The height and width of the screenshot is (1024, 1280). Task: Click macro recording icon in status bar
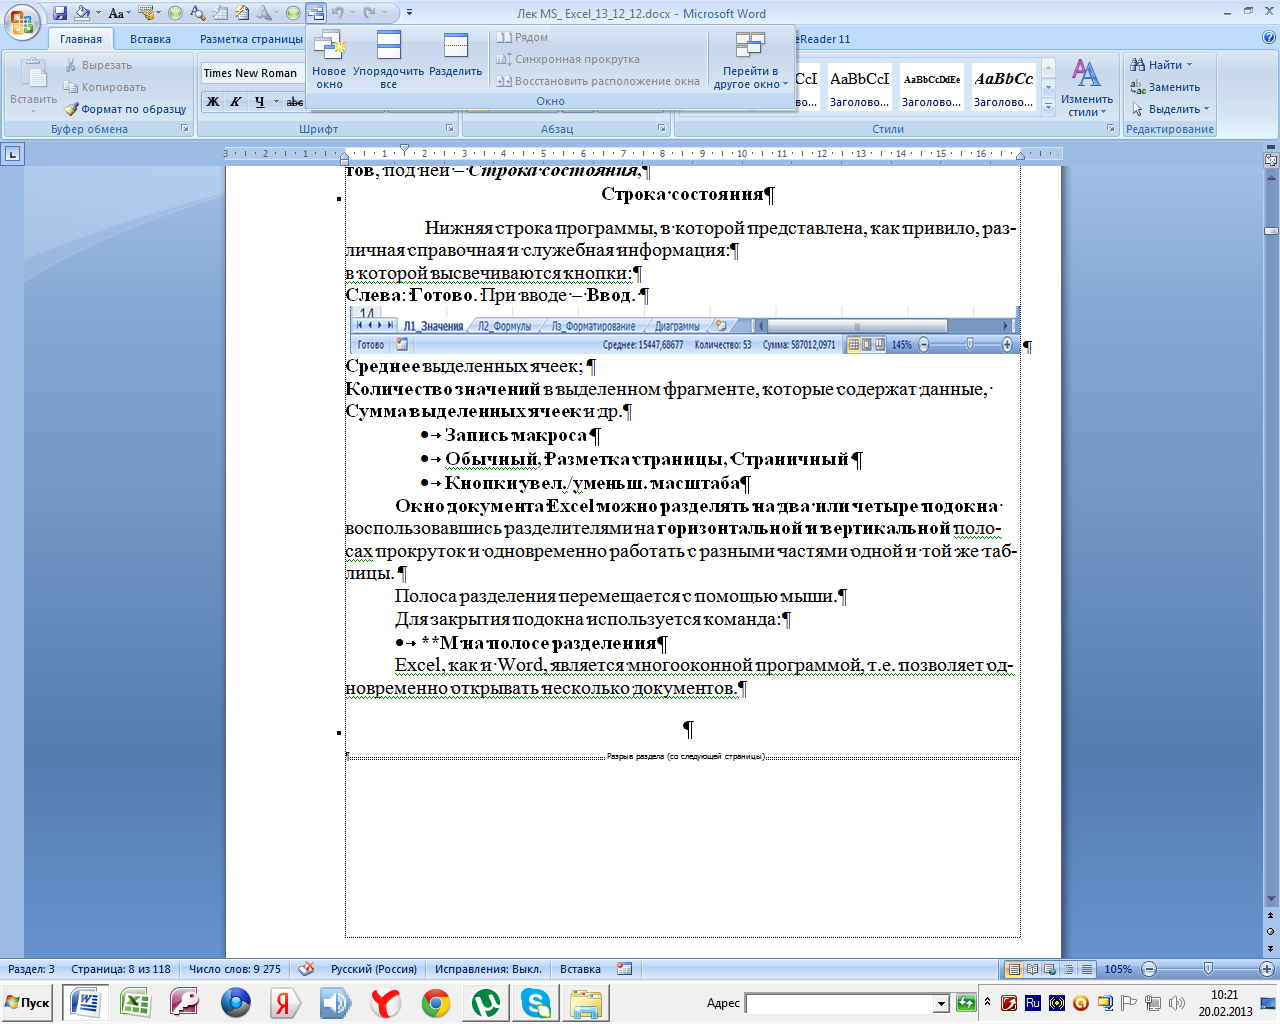click(x=625, y=969)
